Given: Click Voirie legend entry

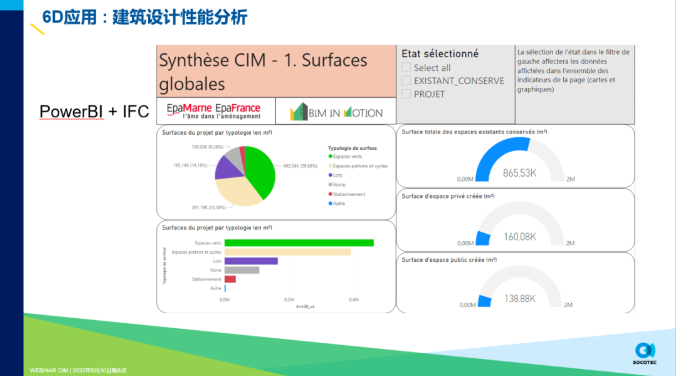Looking at the screenshot, I should pyautogui.click(x=337, y=185).
